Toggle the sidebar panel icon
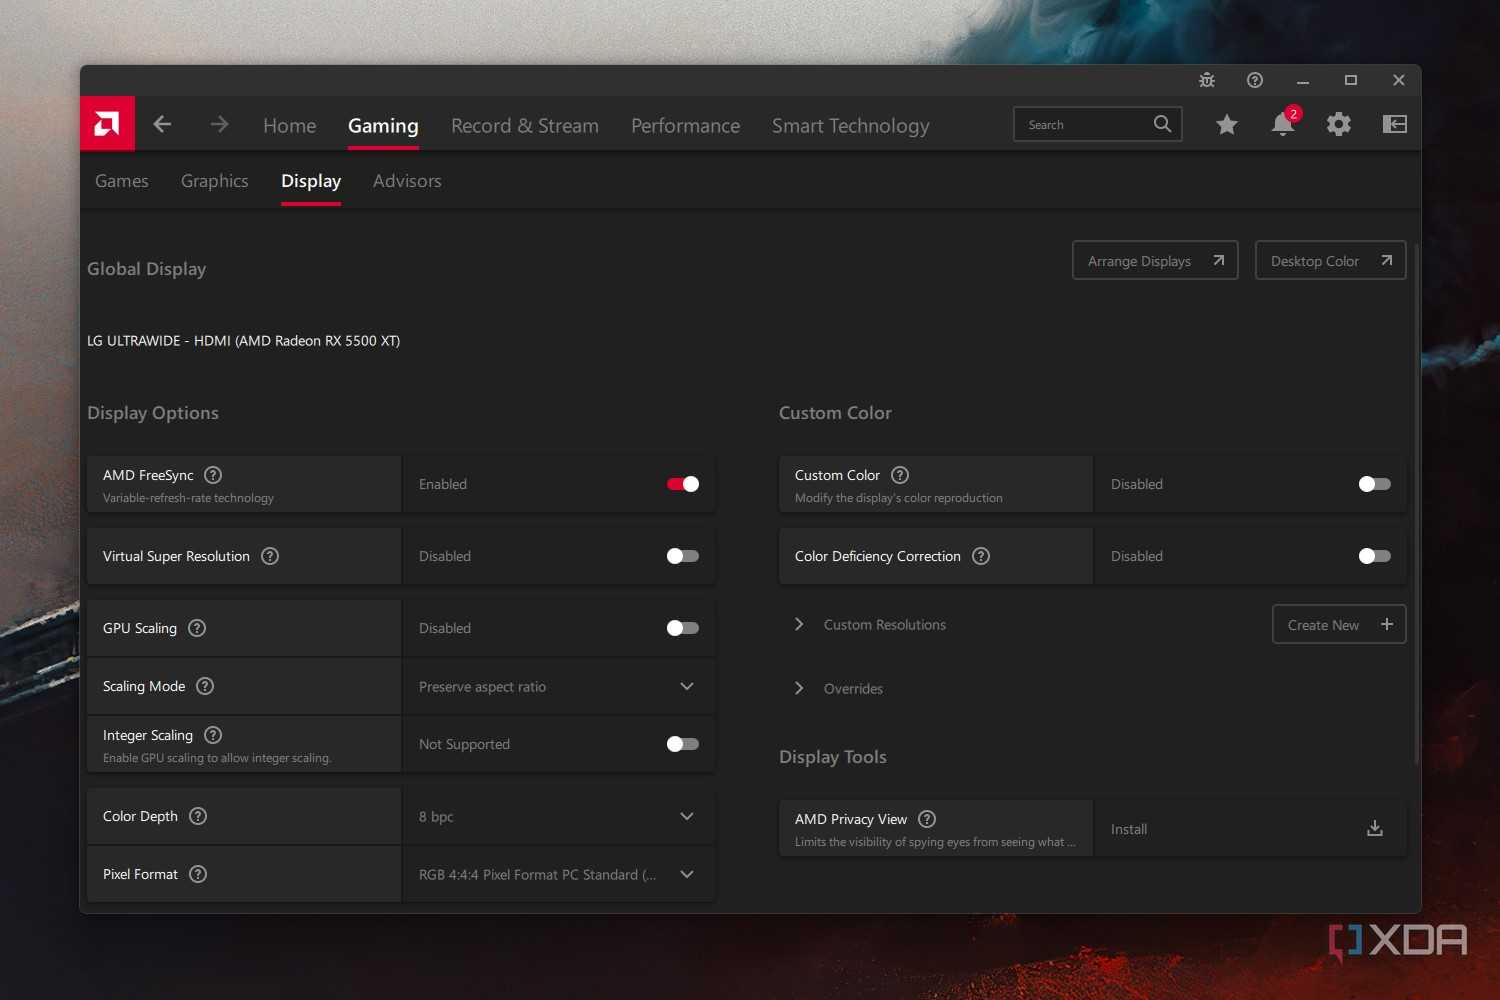1500x1000 pixels. tap(1395, 124)
